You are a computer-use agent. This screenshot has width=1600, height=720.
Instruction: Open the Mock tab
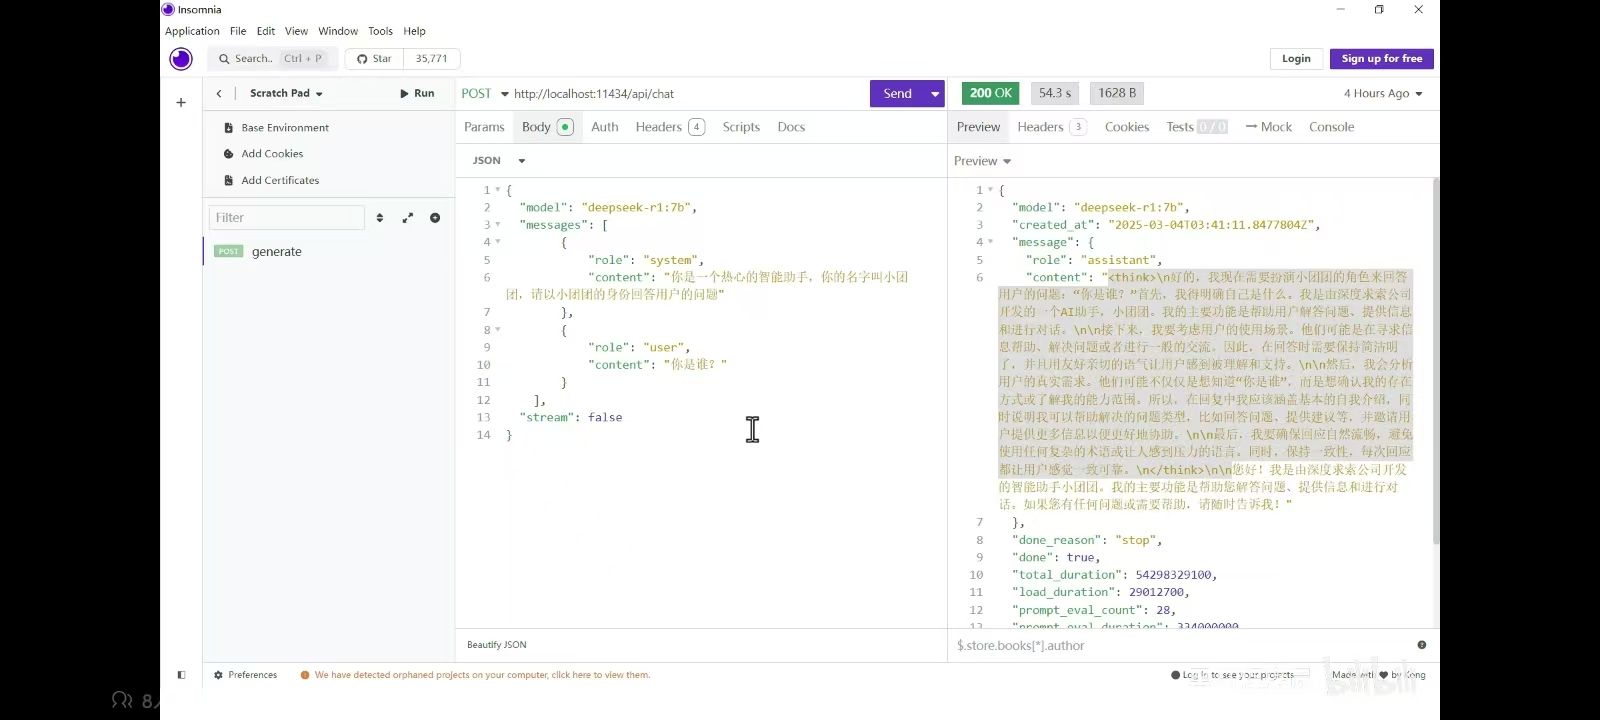point(1269,127)
